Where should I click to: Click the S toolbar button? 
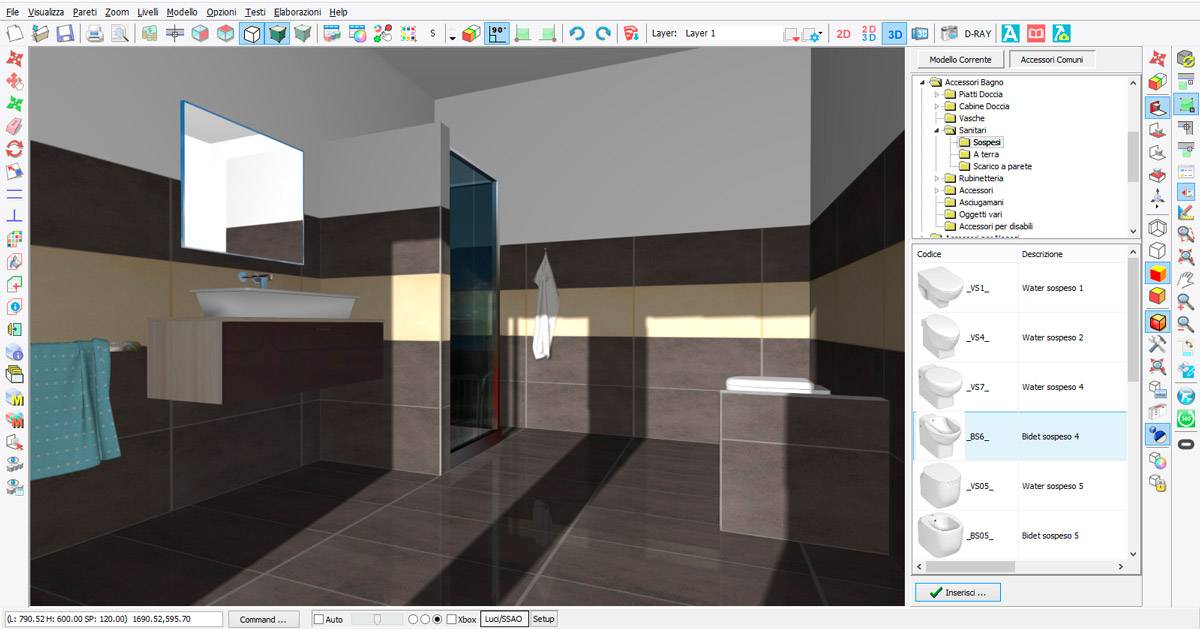tap(433, 33)
